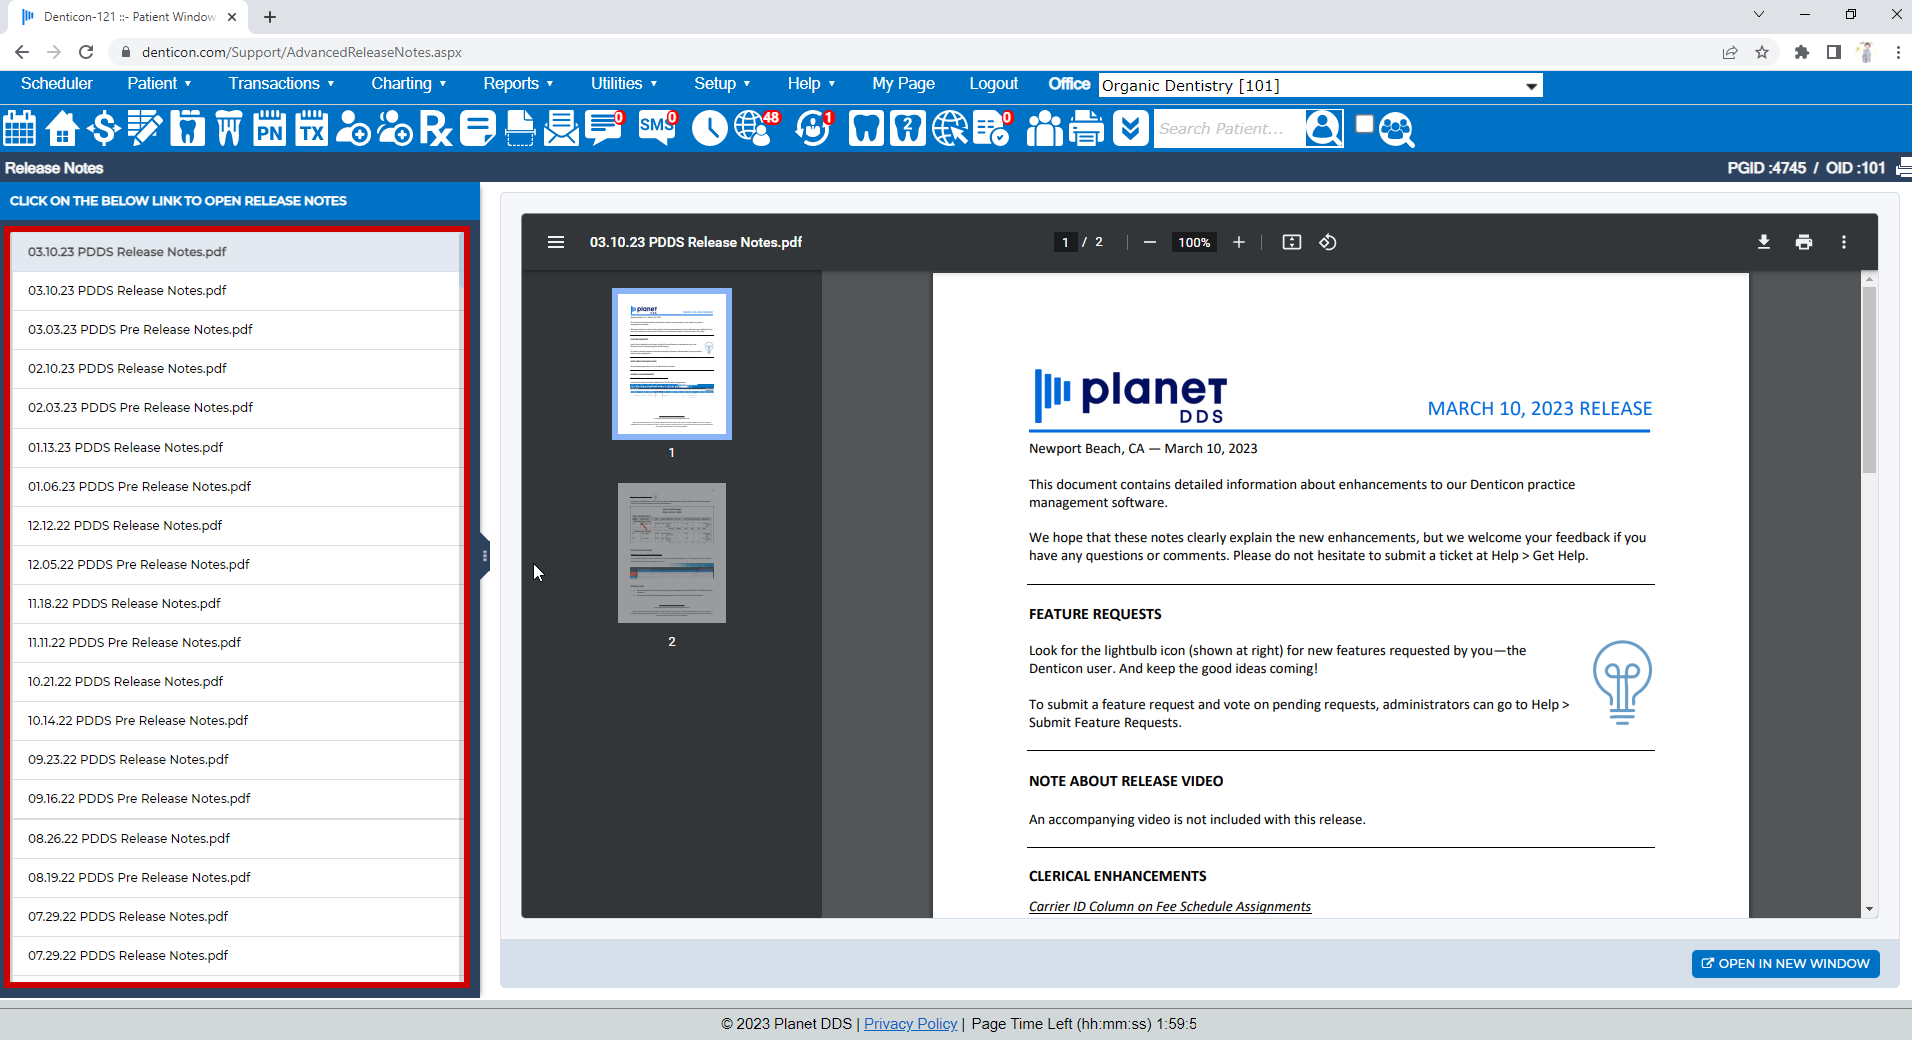
Task: Open Chrome tab search dropdown arrow
Action: (x=1759, y=15)
